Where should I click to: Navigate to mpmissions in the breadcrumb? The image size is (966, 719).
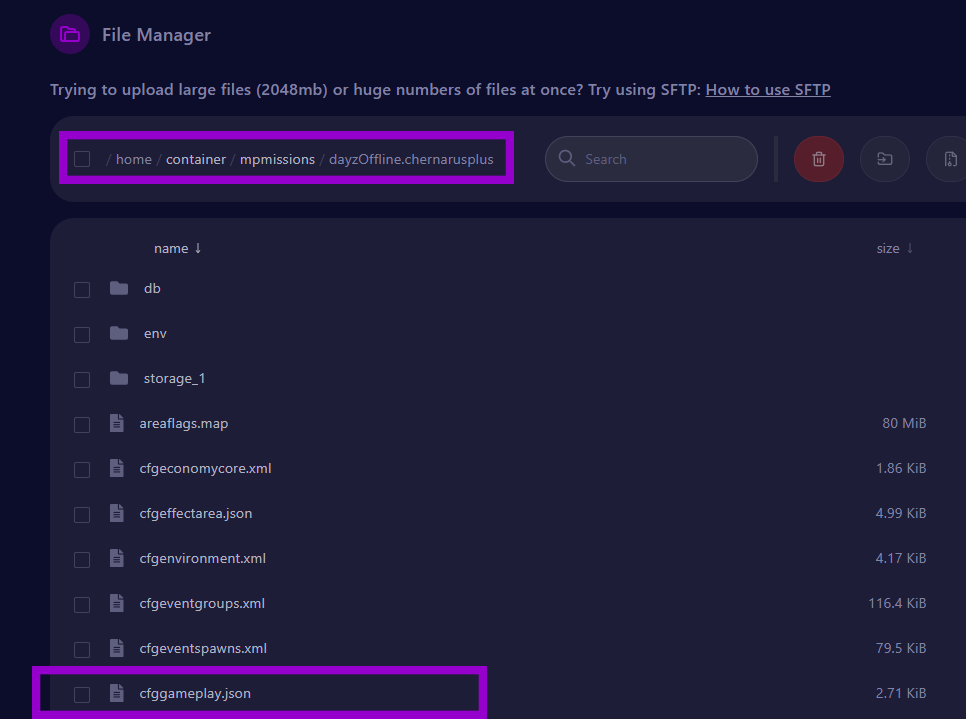(x=277, y=158)
